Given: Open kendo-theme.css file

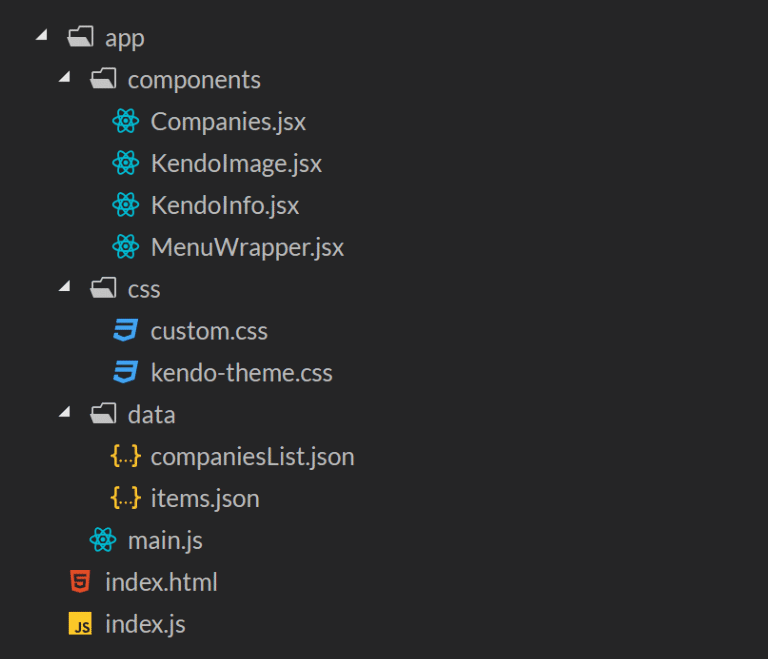Looking at the screenshot, I should pyautogui.click(x=241, y=373).
